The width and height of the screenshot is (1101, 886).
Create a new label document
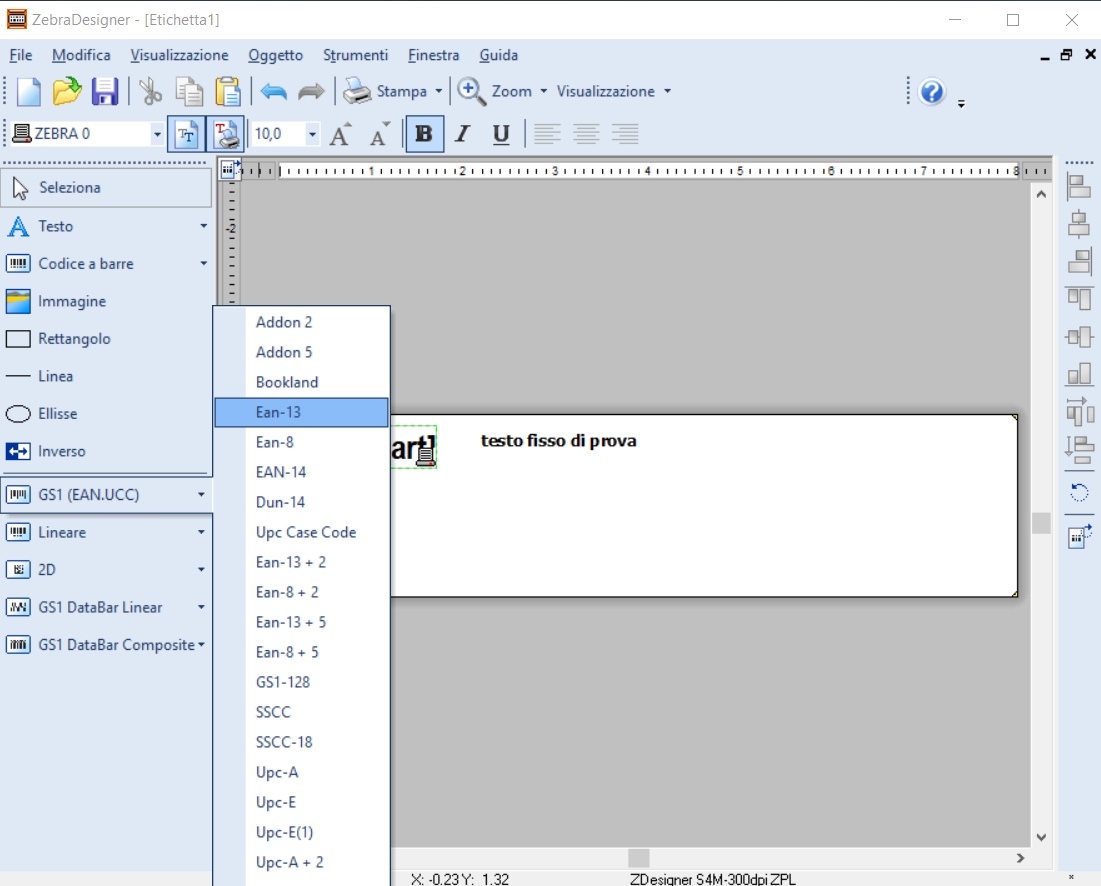[29, 92]
